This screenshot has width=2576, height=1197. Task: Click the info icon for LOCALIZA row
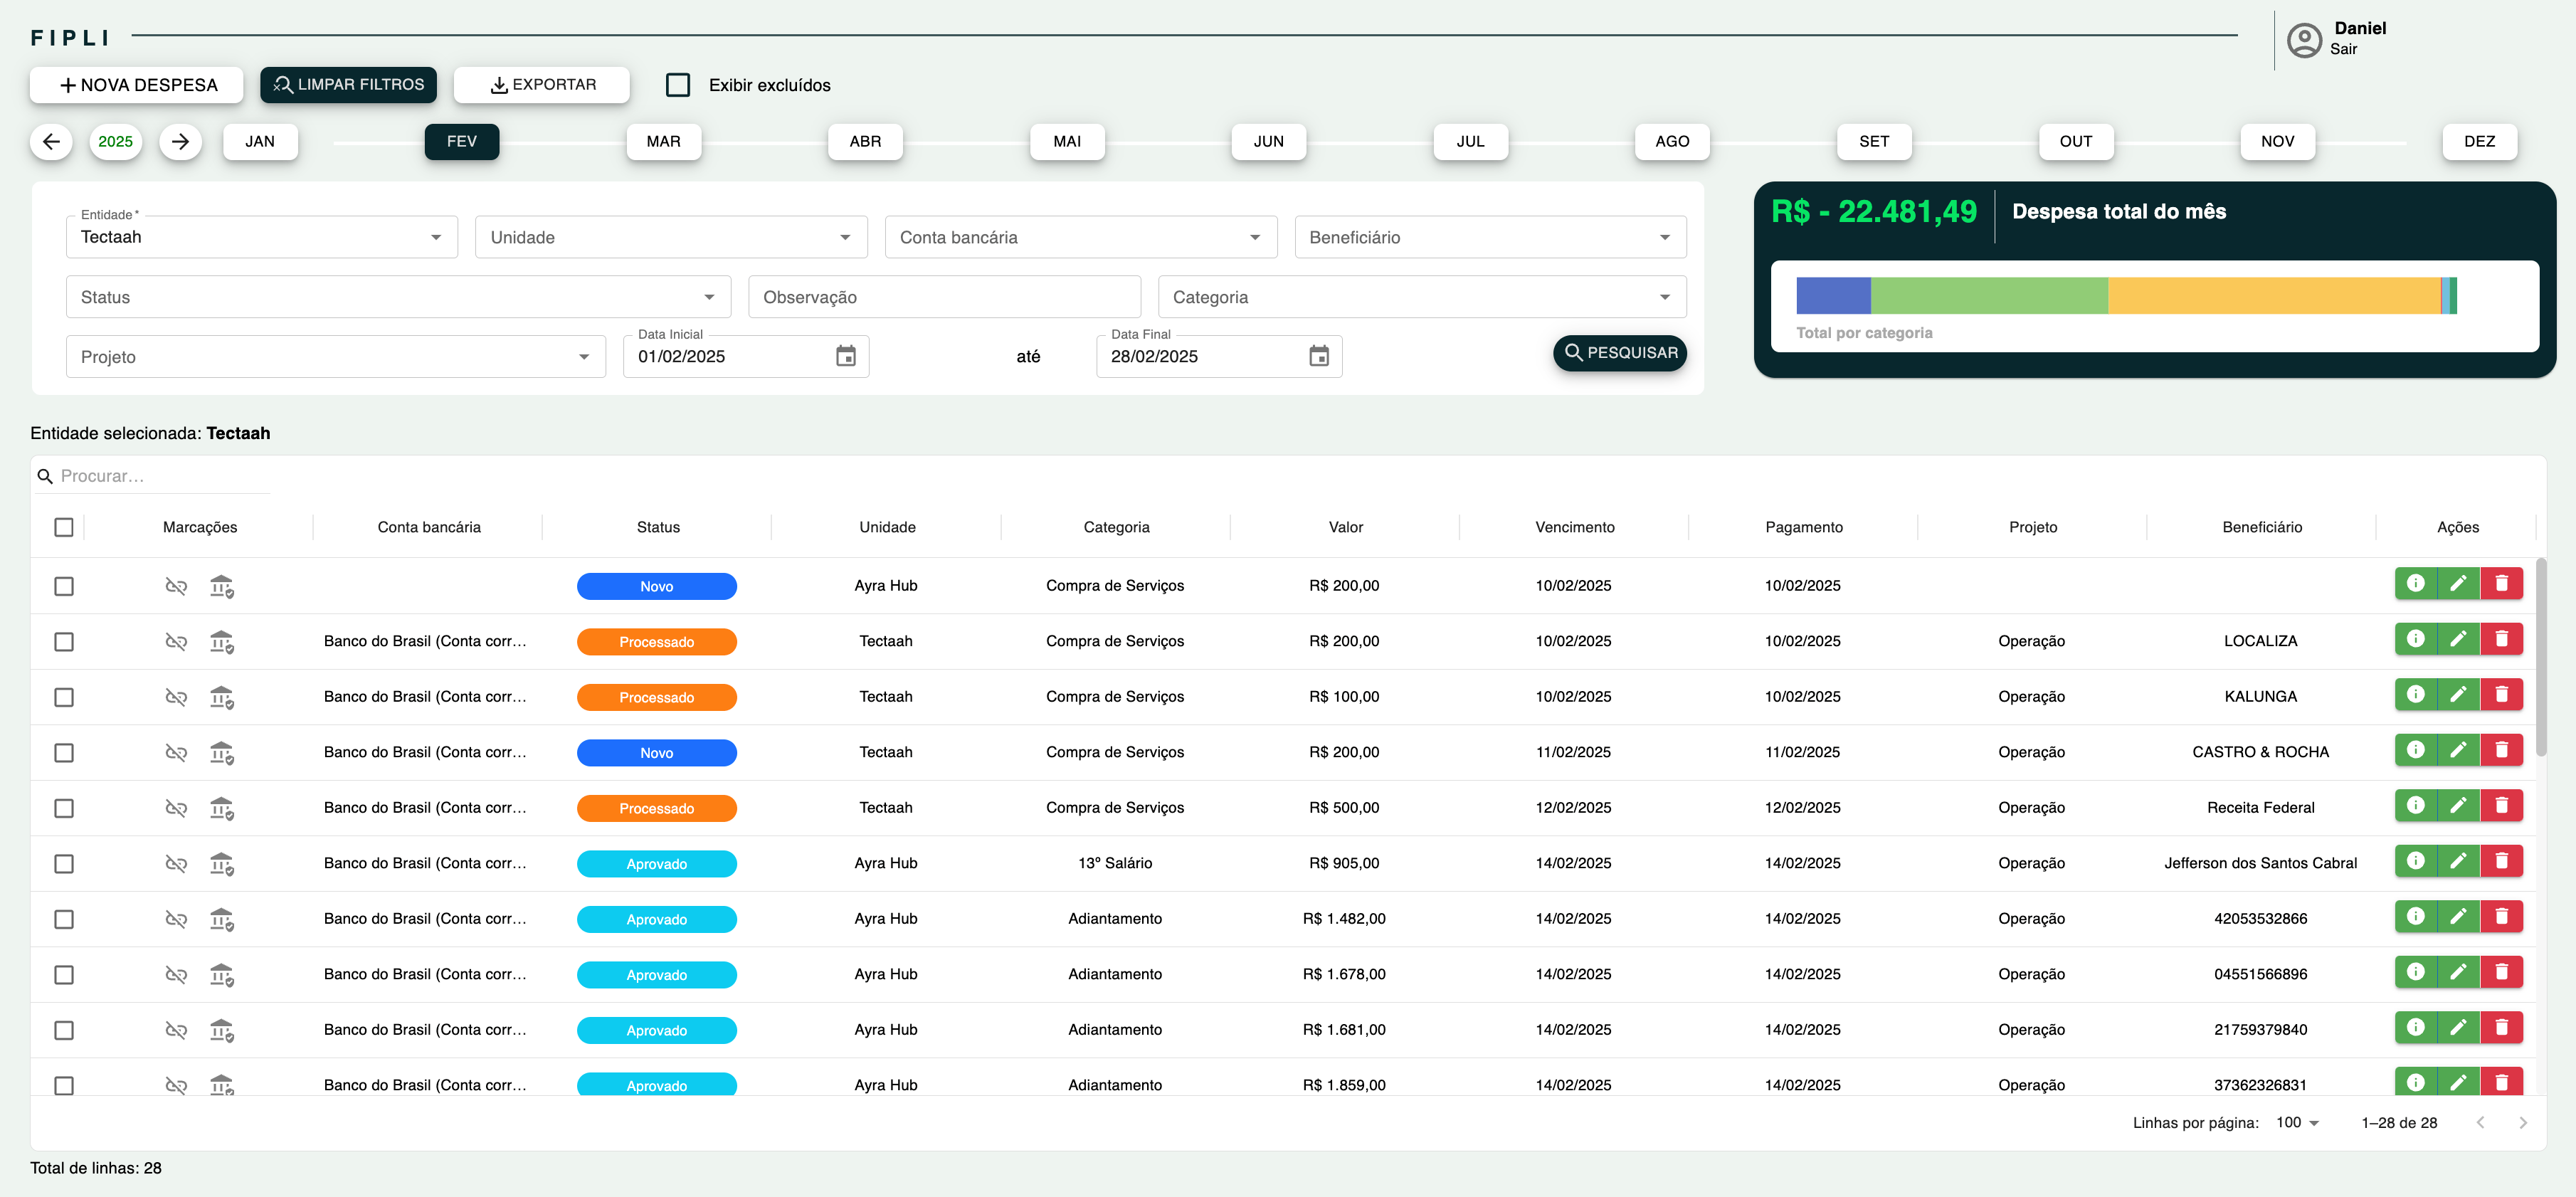[x=2415, y=639]
